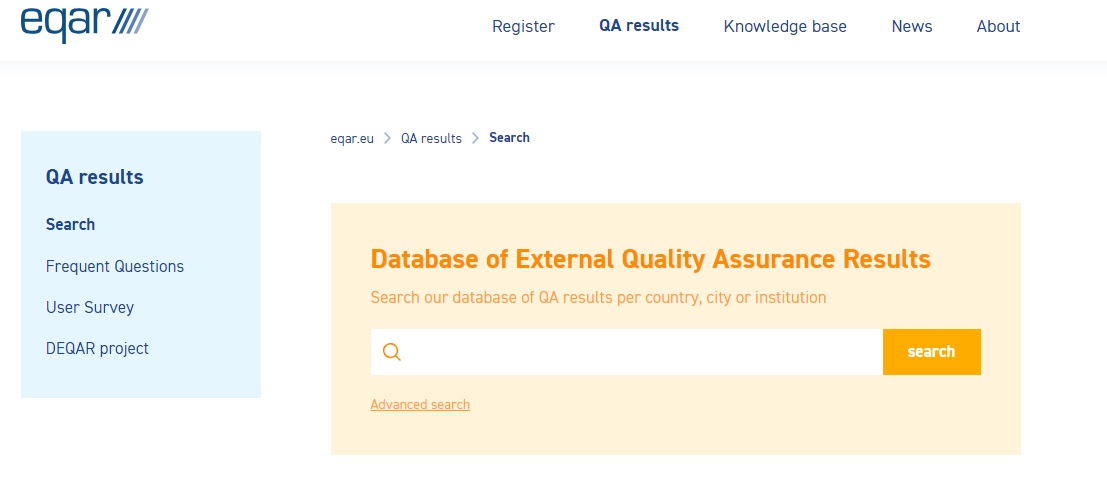Open the QA results navigation item
This screenshot has width=1107, height=489.
(x=639, y=26)
